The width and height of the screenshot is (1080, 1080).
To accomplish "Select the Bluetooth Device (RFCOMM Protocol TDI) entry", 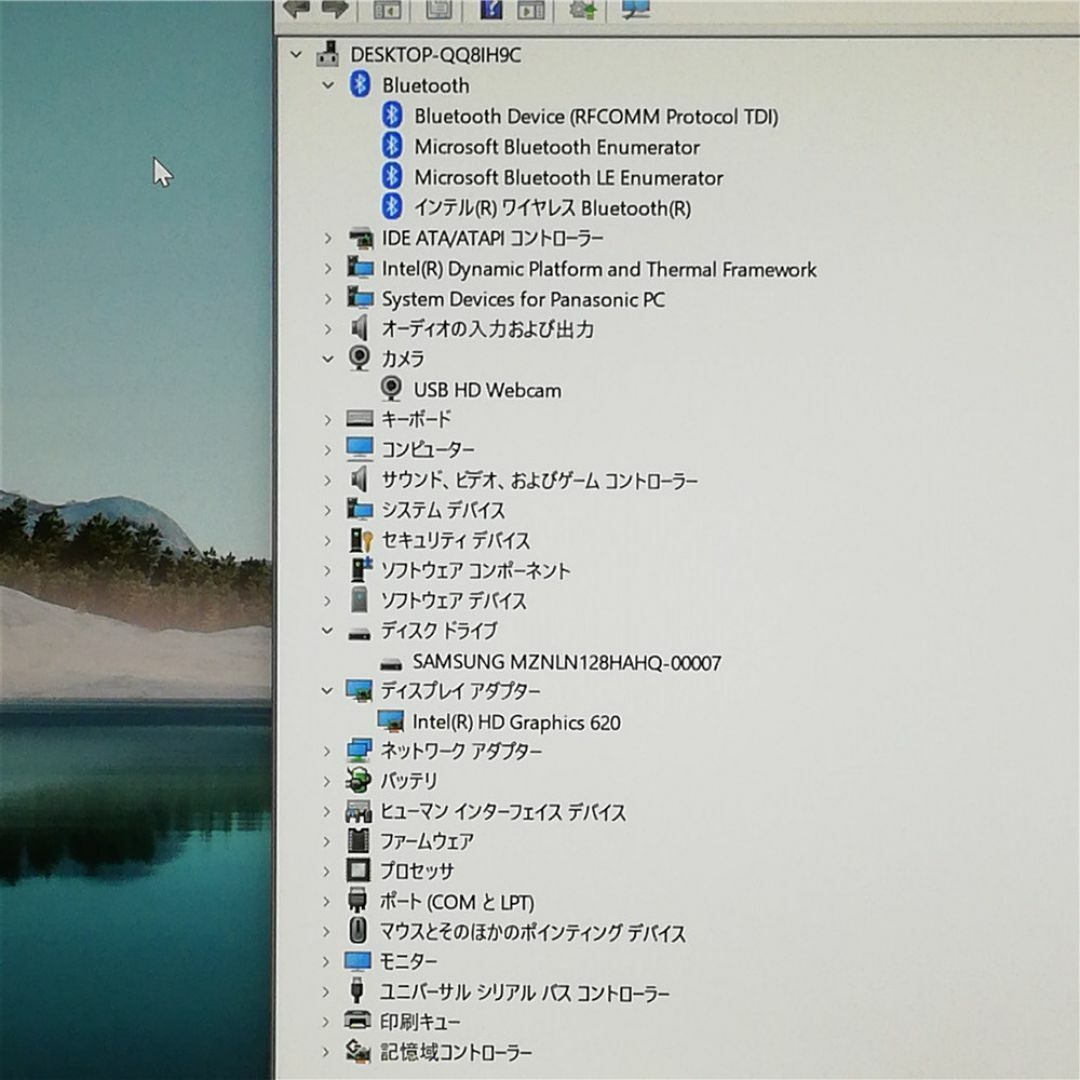I will point(596,116).
